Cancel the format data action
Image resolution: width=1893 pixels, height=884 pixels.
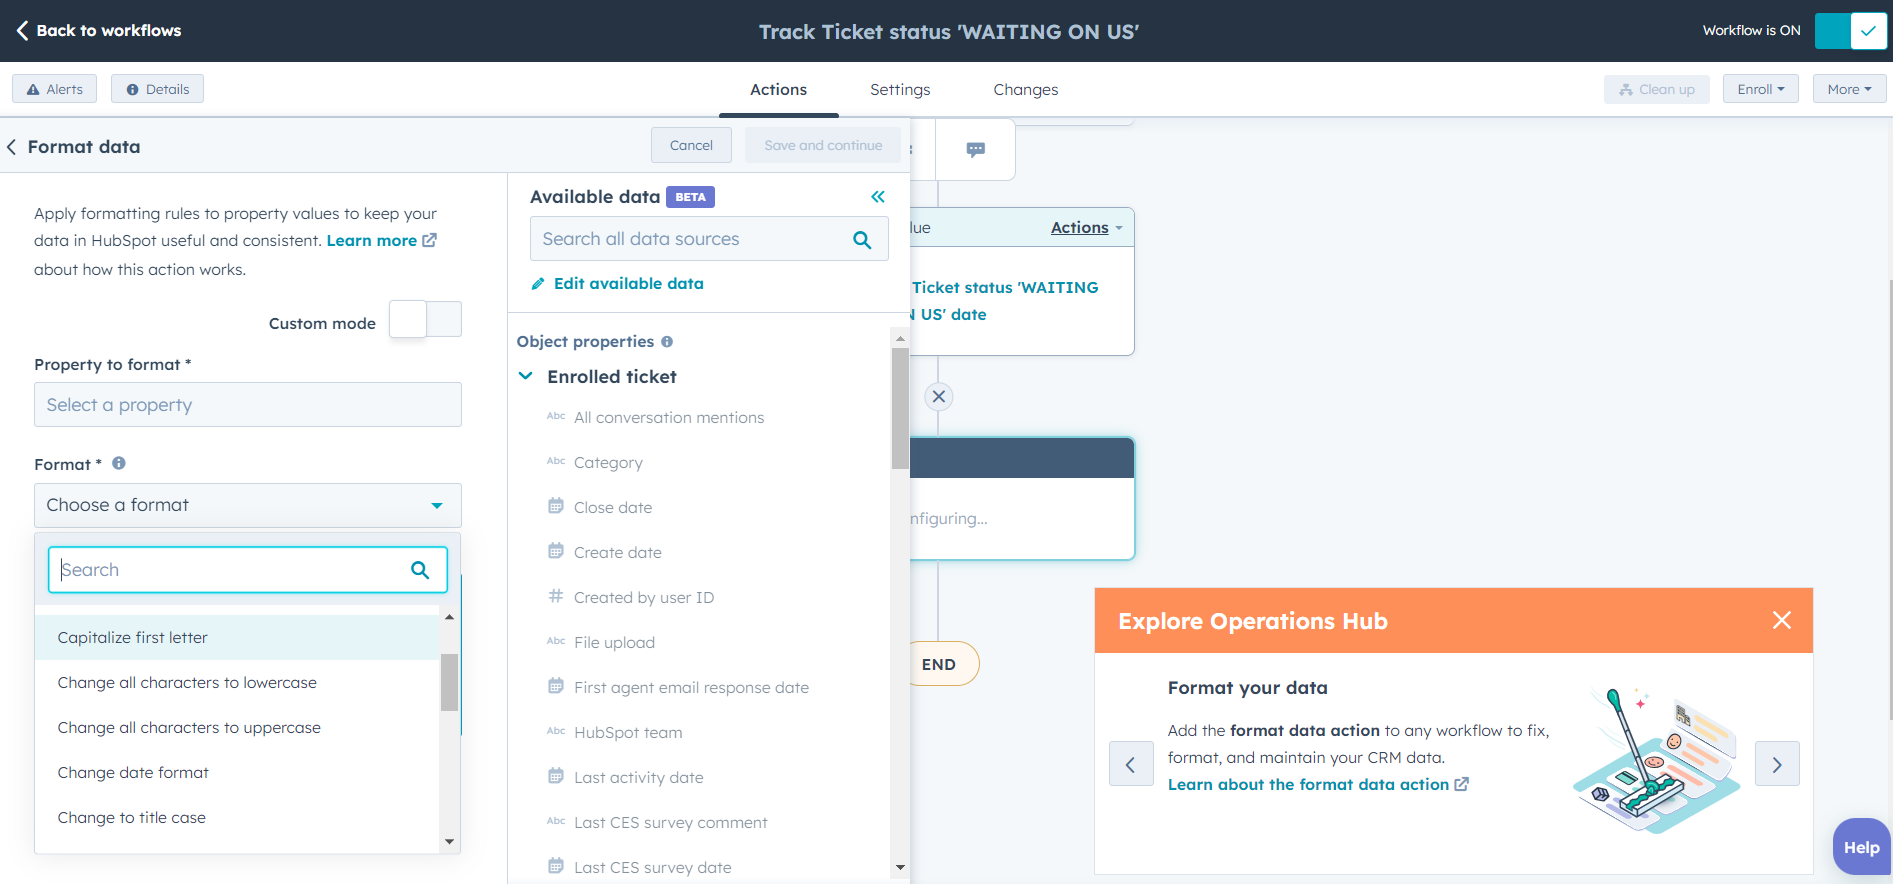coord(691,145)
